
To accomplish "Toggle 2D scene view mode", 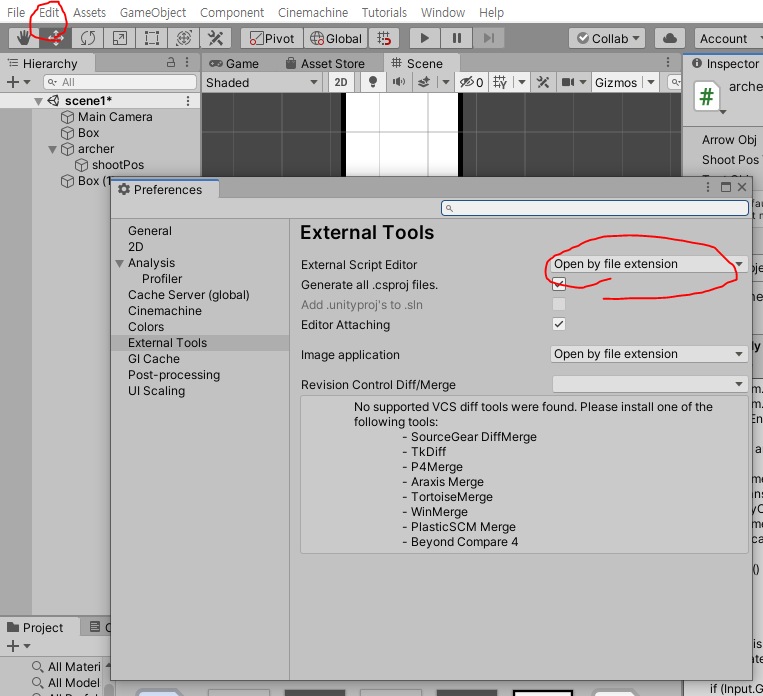I will pos(341,83).
